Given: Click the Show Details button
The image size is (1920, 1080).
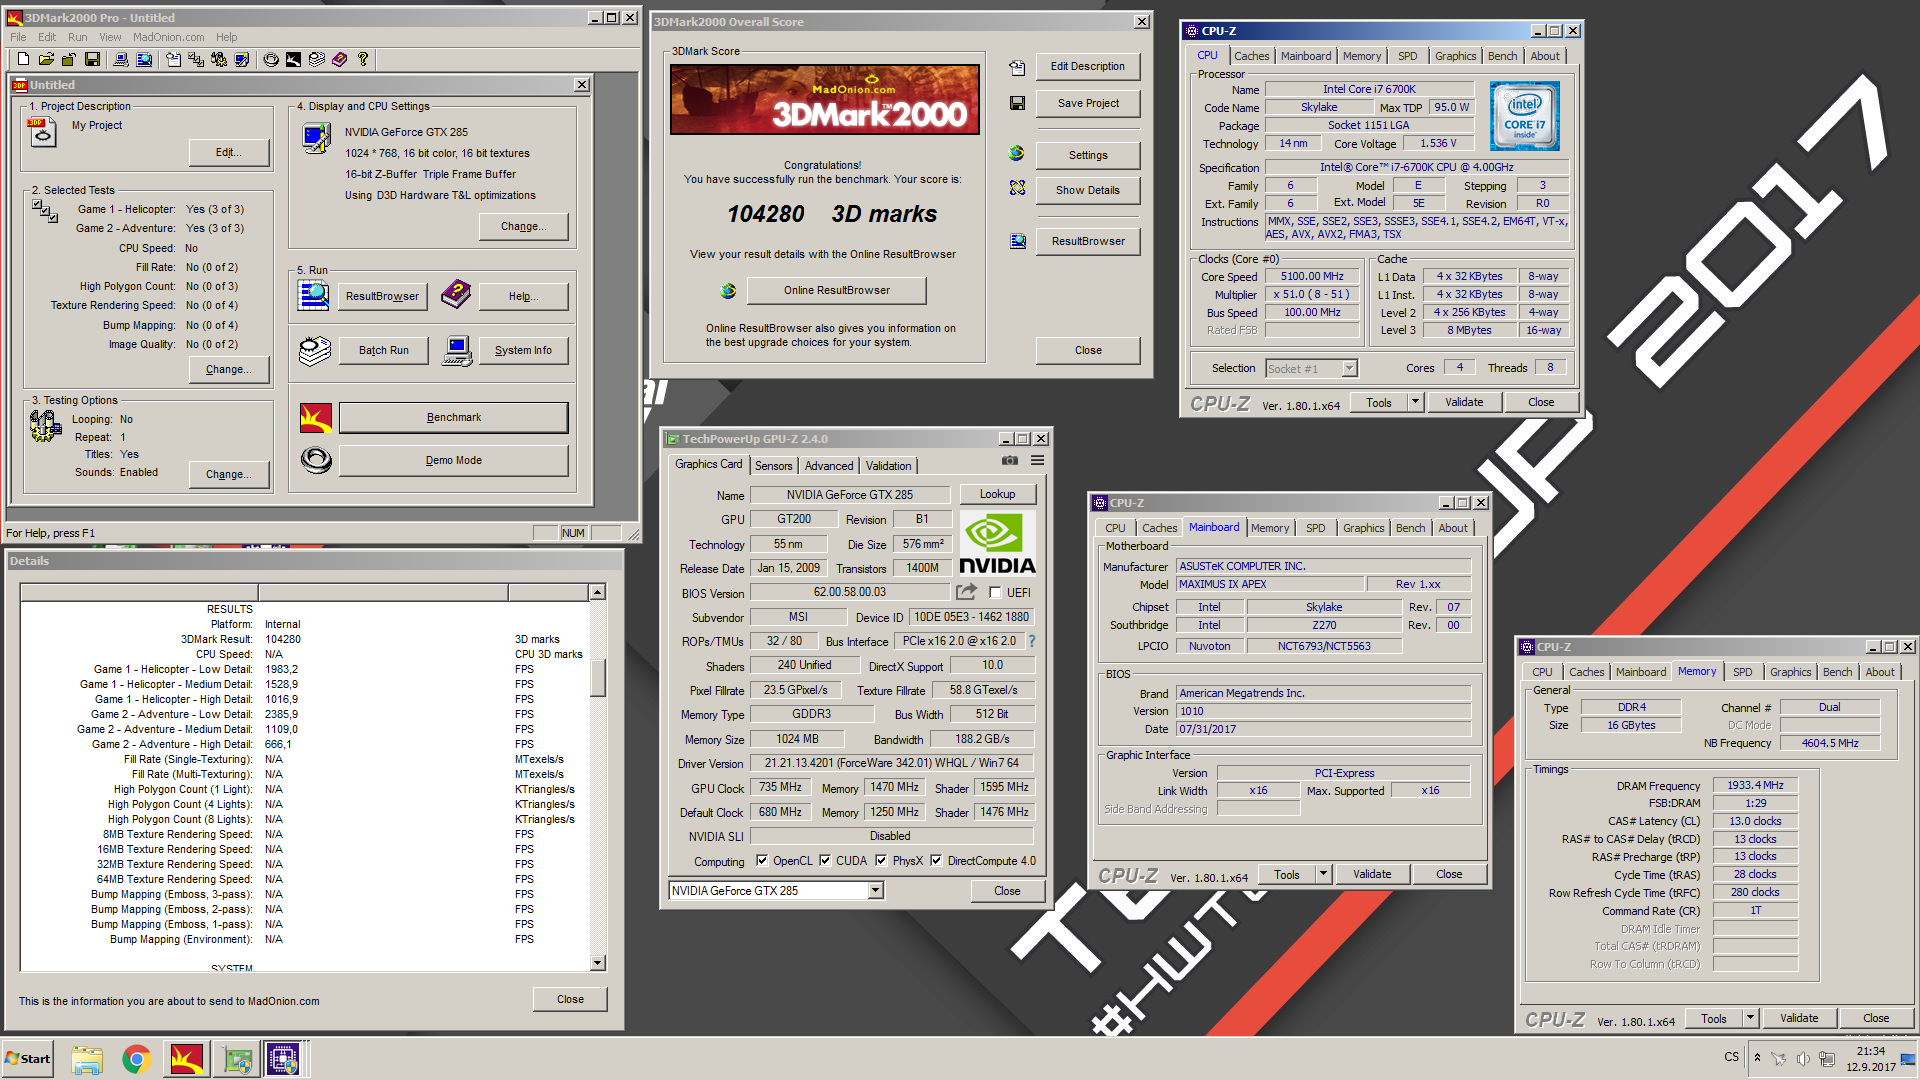Looking at the screenshot, I should pos(1088,190).
